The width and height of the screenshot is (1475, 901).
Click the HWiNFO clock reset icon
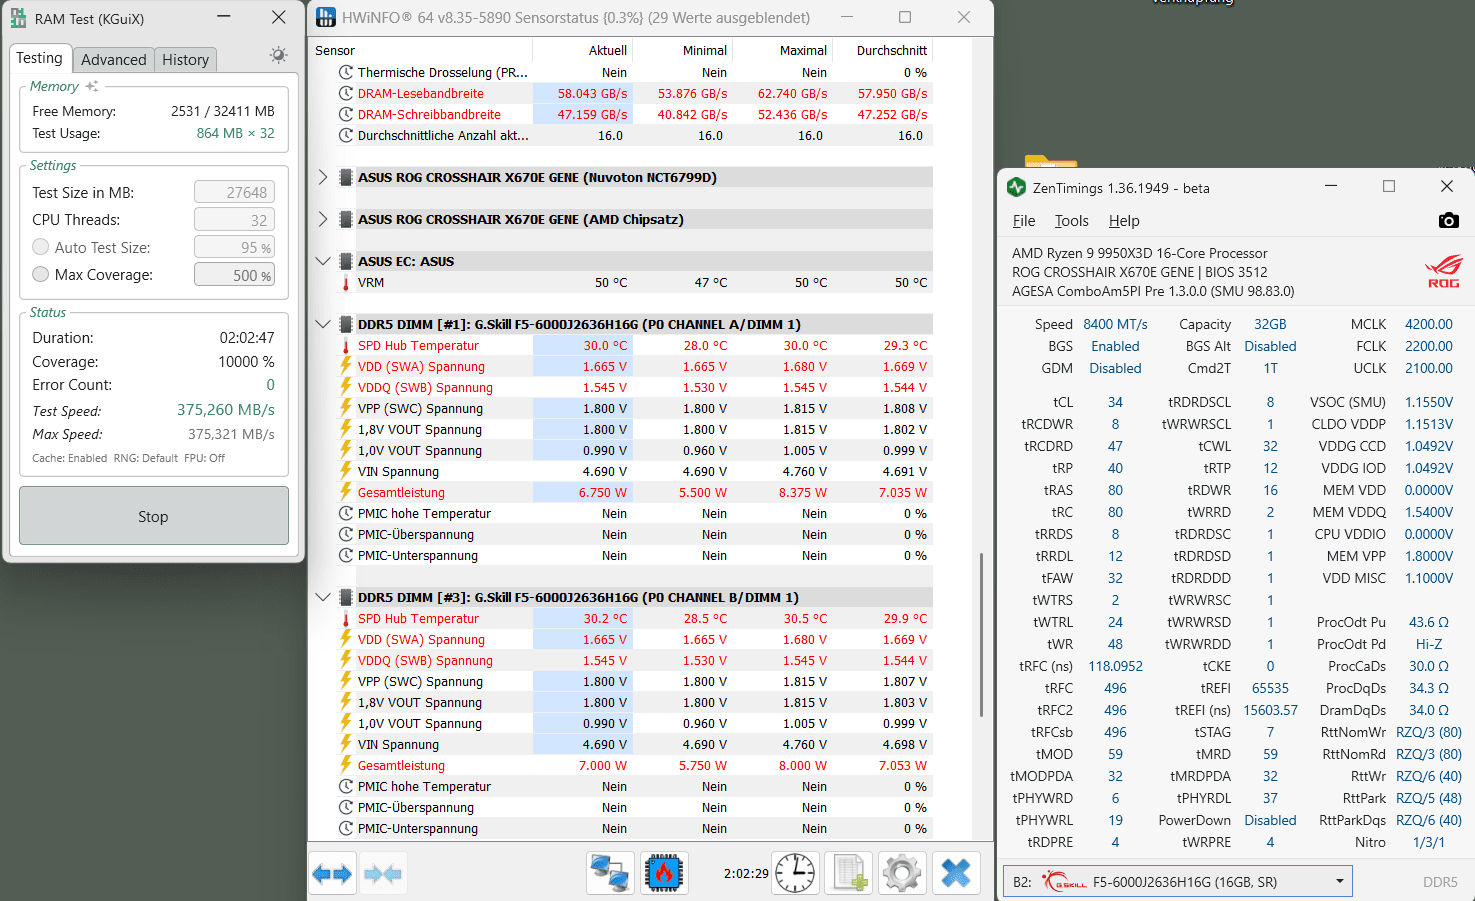point(796,873)
